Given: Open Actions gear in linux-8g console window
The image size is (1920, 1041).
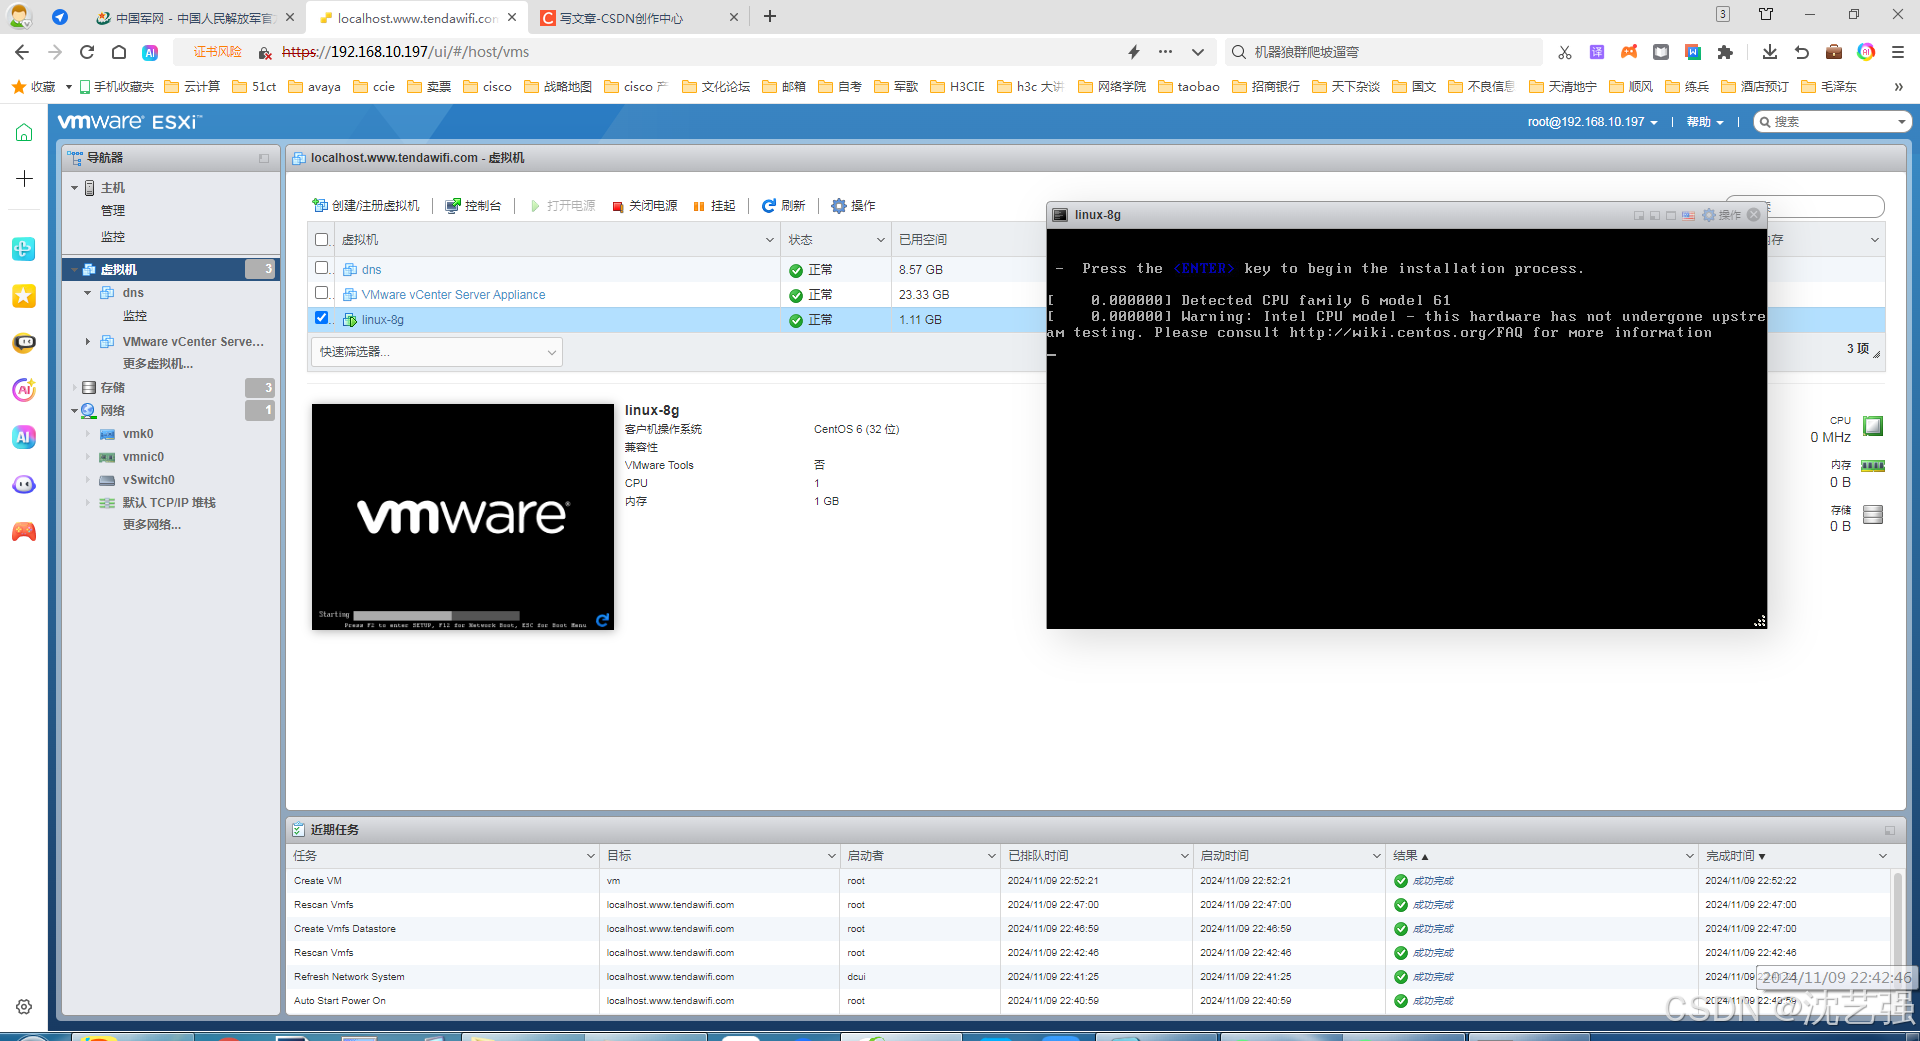Looking at the screenshot, I should pos(1721,215).
